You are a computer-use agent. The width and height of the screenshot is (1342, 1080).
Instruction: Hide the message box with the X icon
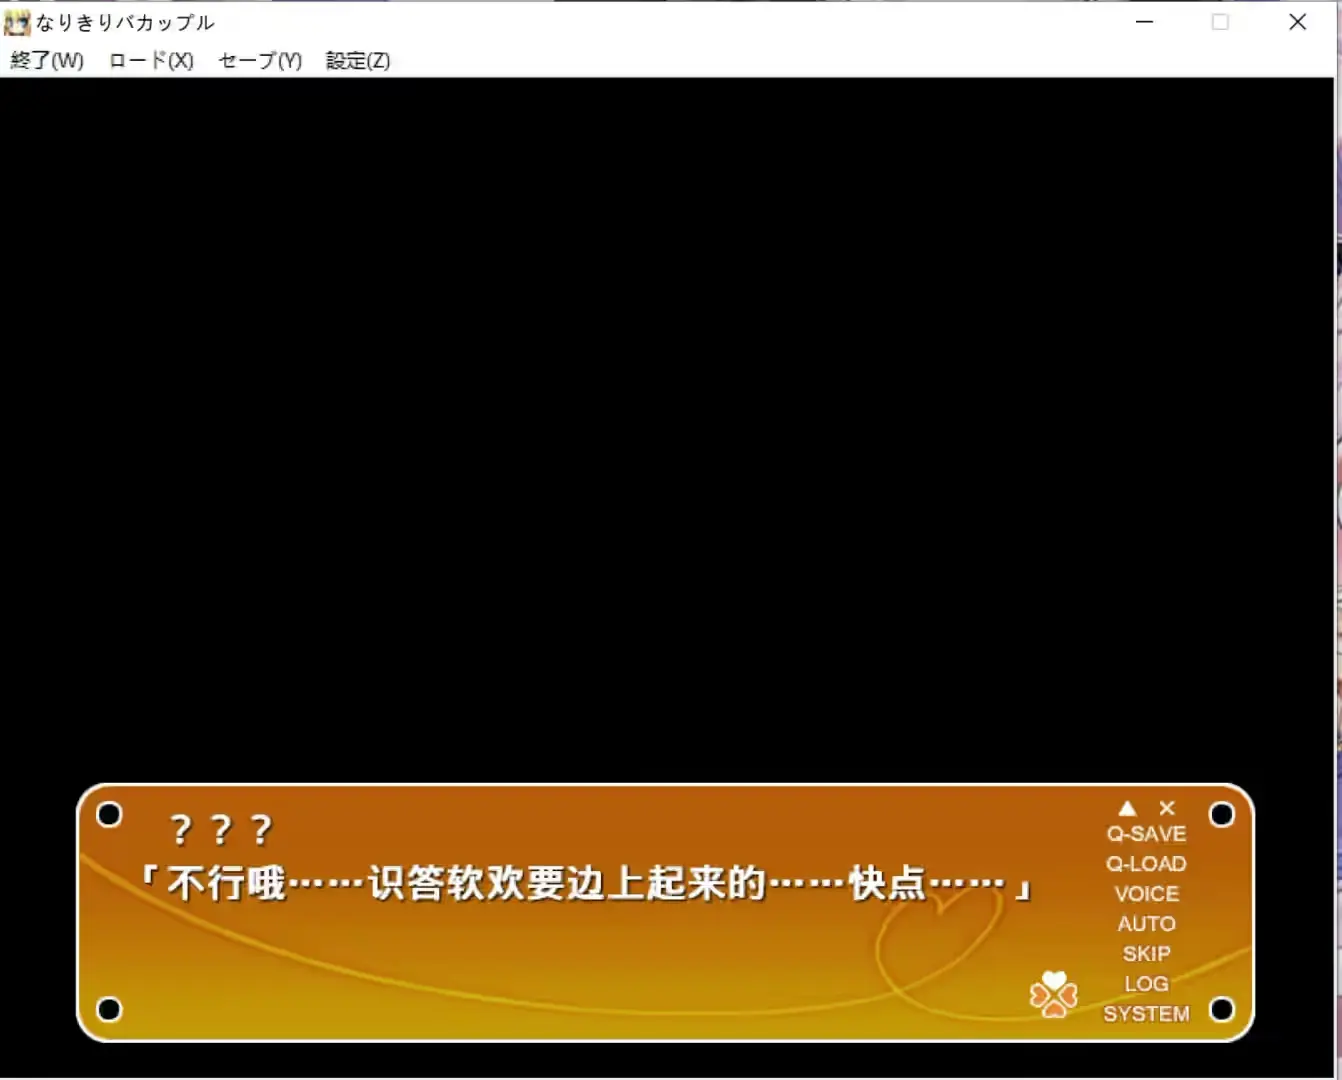tap(1167, 808)
